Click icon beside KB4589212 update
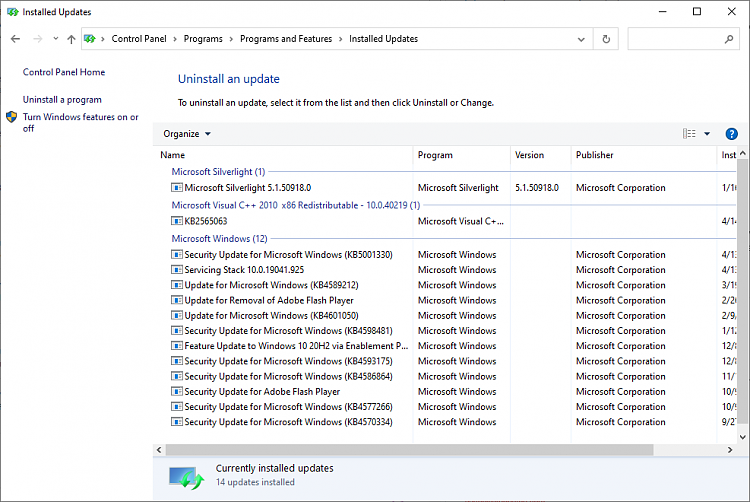Viewport: 750px width, 502px height. 176,285
